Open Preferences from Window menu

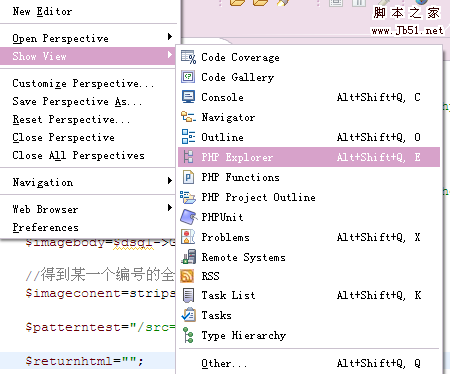[x=88, y=227]
